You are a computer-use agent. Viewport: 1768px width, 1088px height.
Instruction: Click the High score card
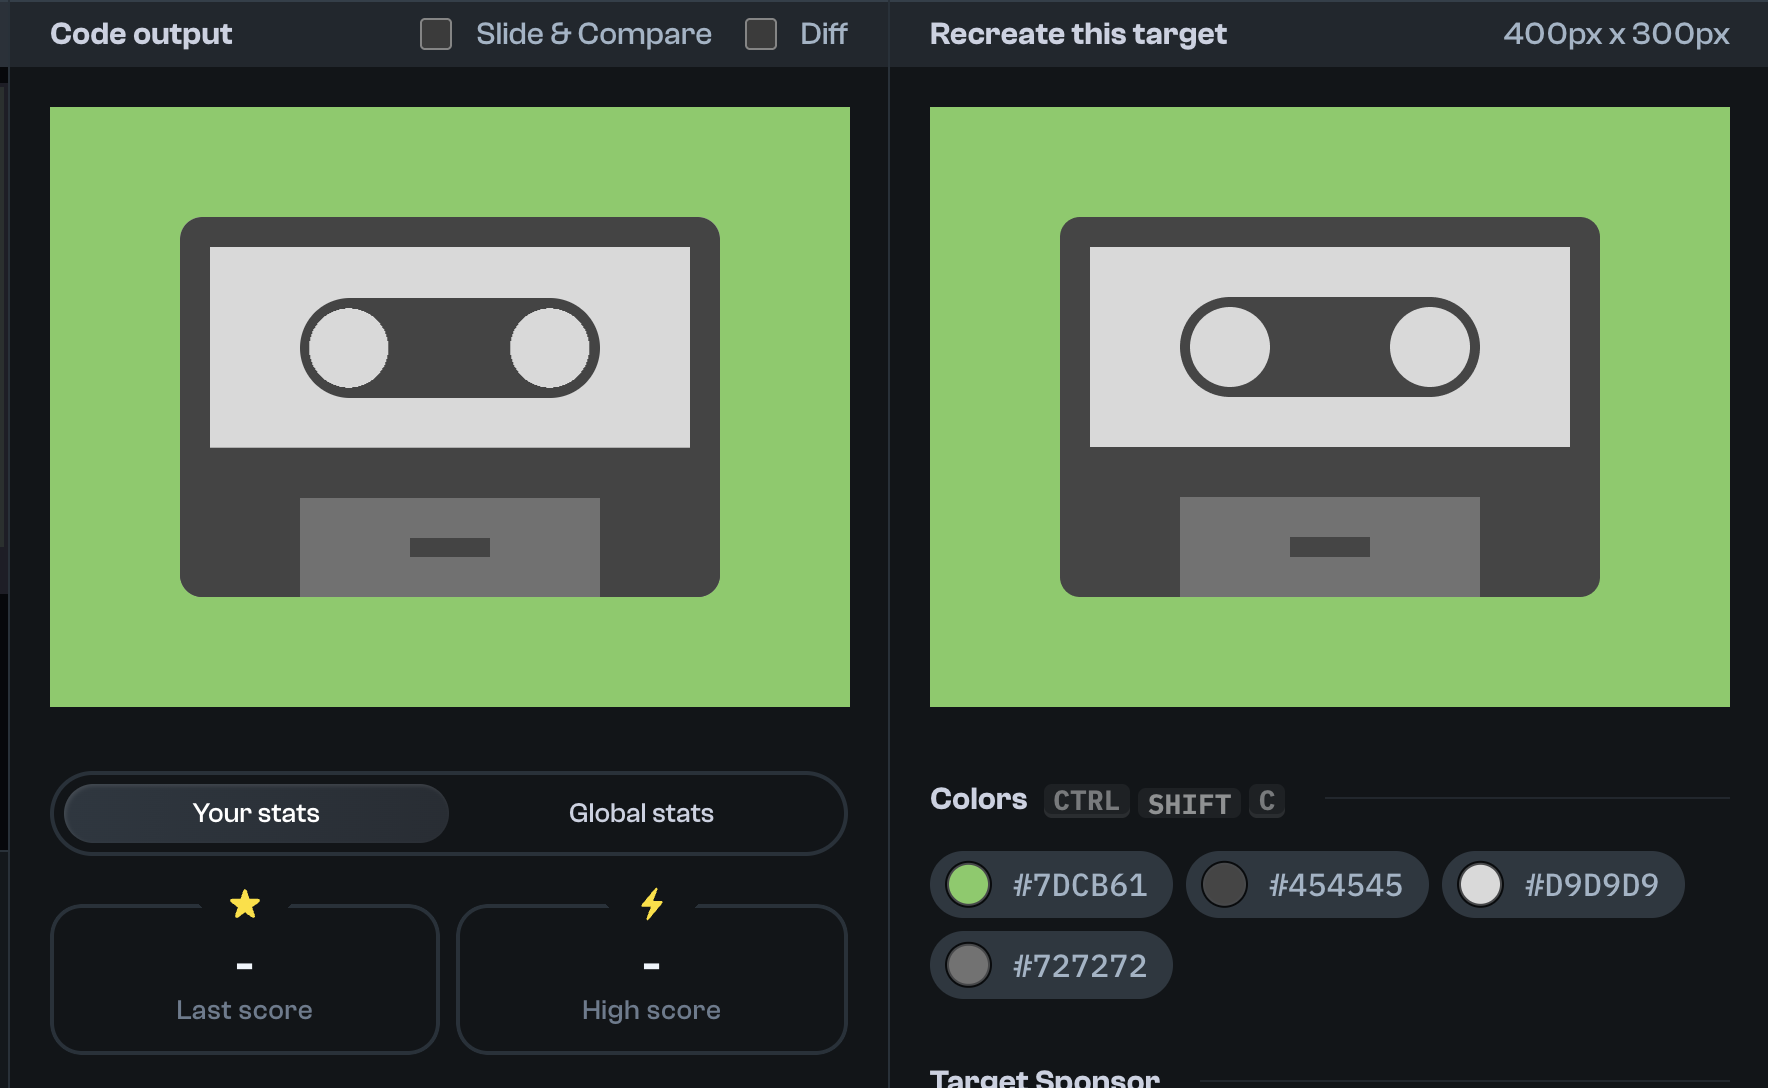(652, 979)
